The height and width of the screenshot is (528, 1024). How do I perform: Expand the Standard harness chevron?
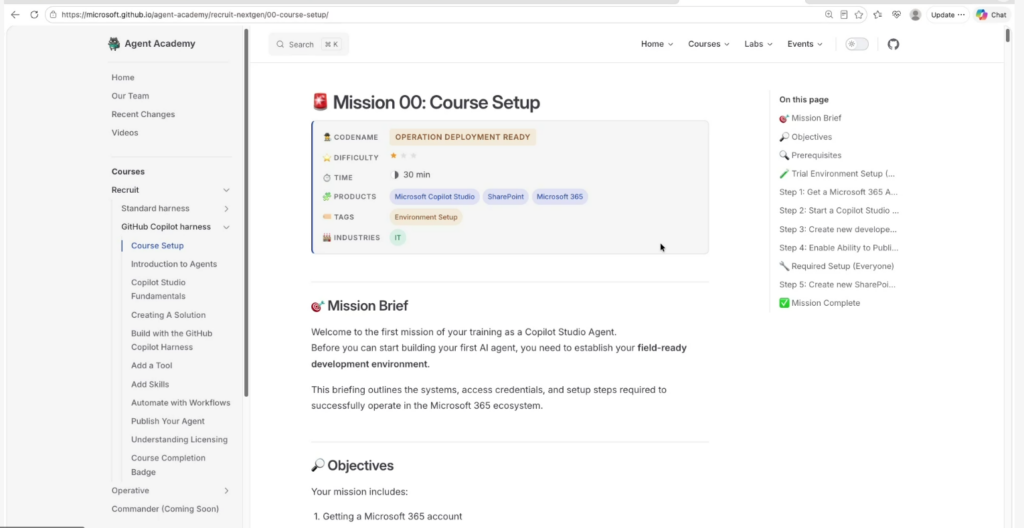pyautogui.click(x=226, y=208)
